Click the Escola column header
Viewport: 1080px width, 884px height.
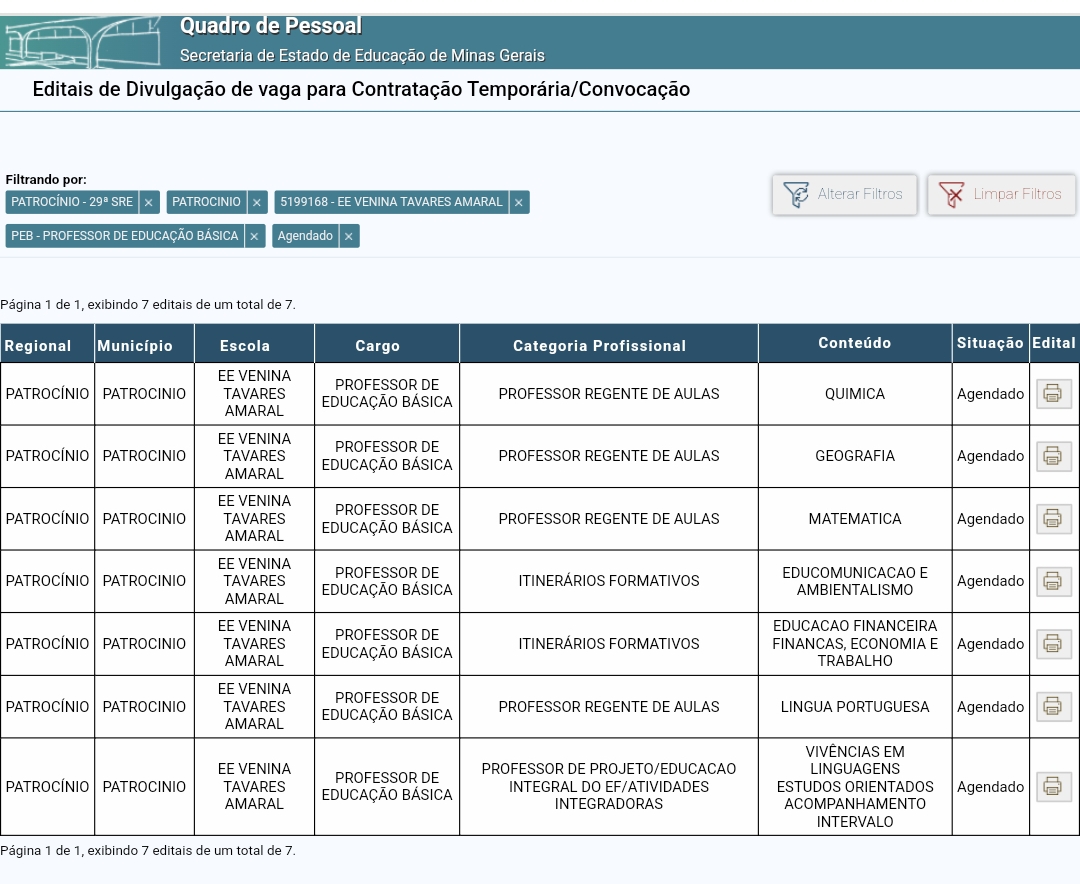pos(245,346)
